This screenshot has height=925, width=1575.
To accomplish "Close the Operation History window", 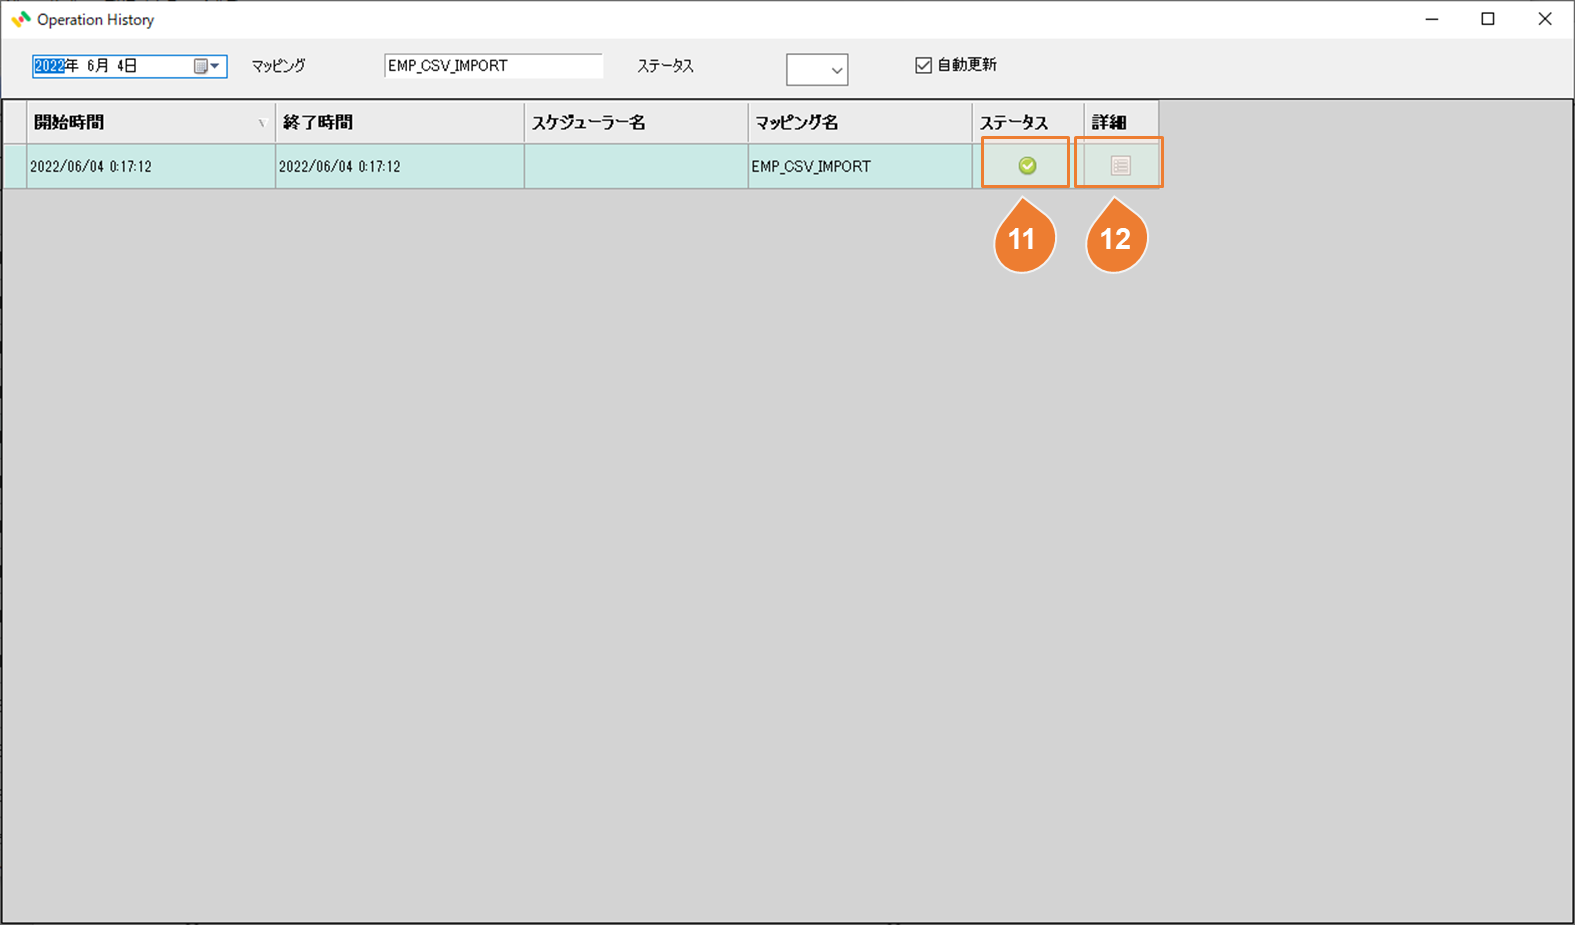I will [x=1545, y=19].
